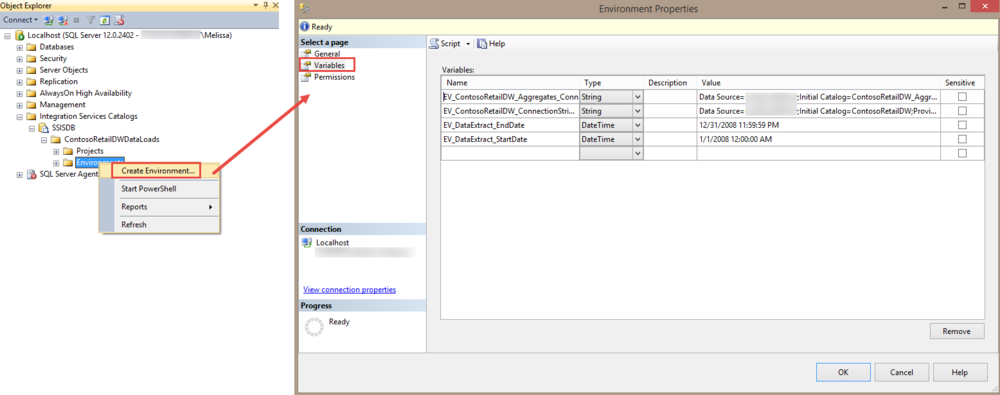Click the Server Objects folder icon

pos(31,70)
